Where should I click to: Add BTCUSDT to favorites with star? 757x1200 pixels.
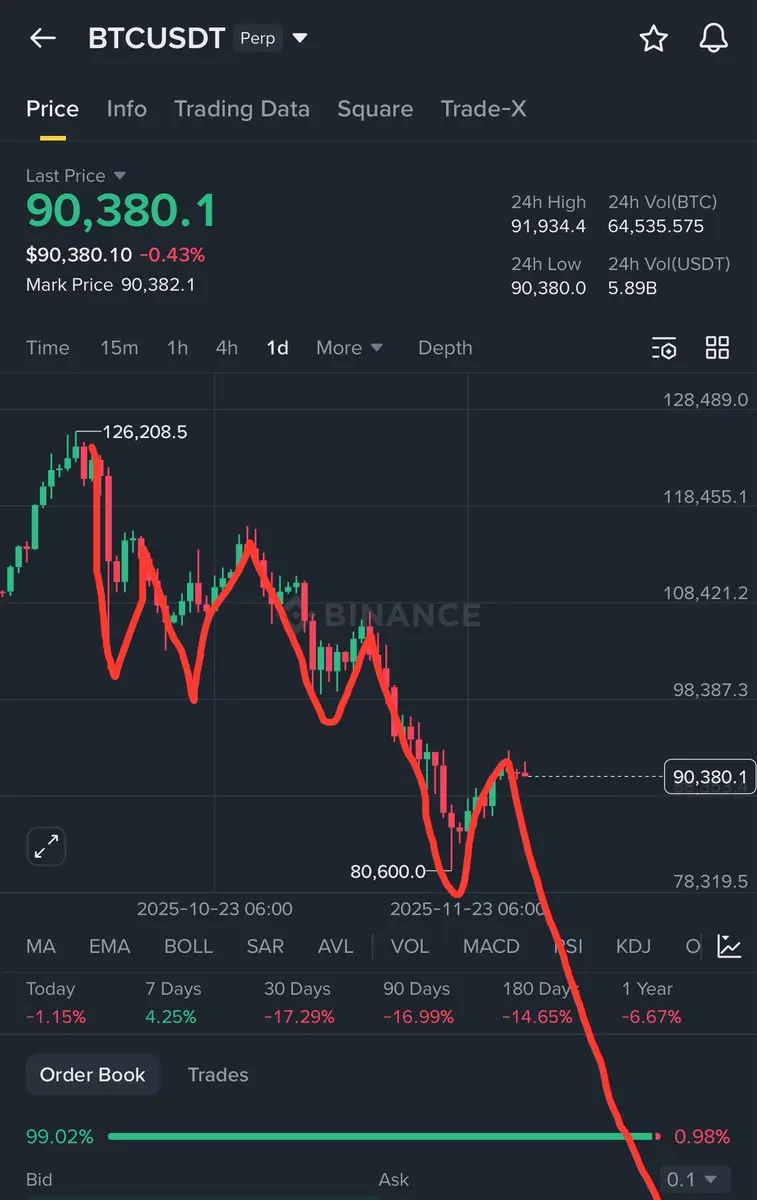pyautogui.click(x=653, y=39)
